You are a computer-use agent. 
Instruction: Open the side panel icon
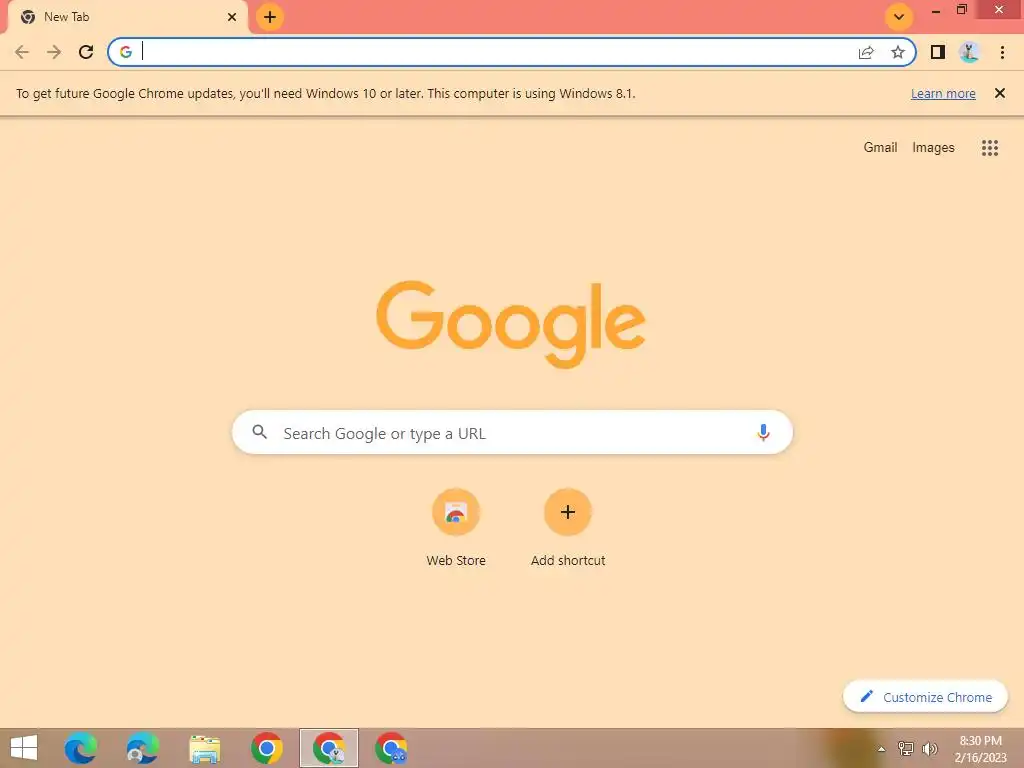click(x=938, y=52)
